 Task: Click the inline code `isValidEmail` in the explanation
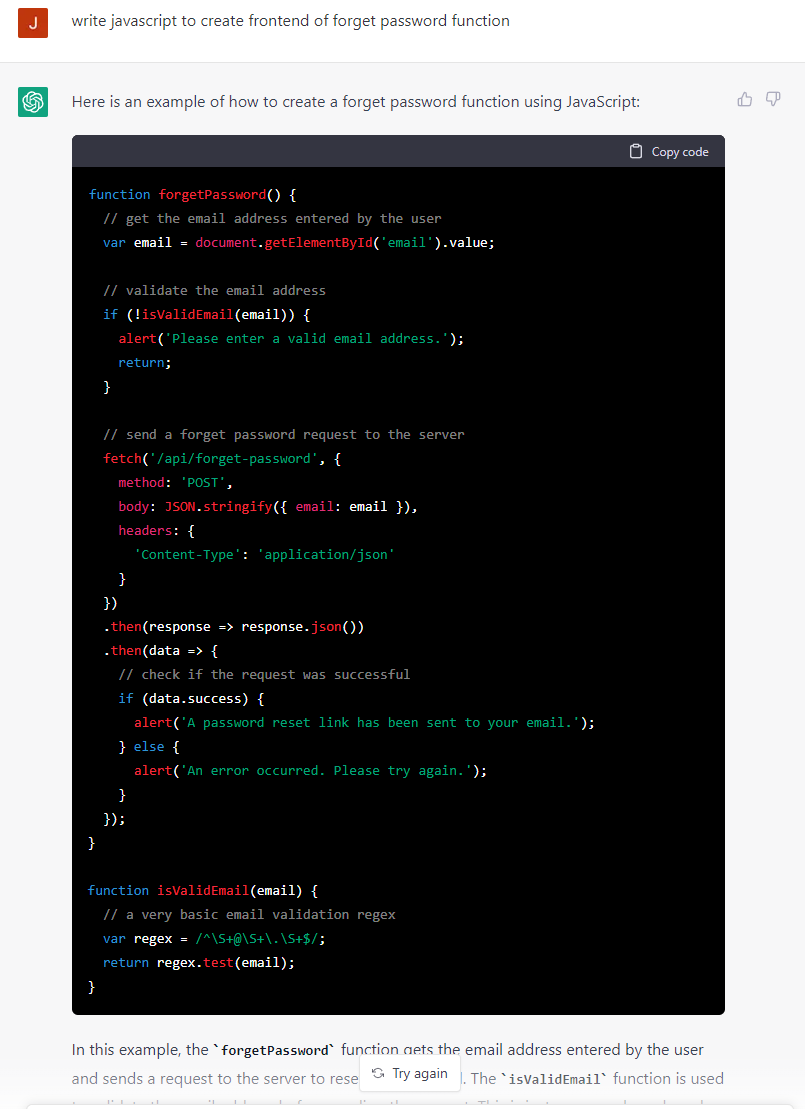point(554,1079)
